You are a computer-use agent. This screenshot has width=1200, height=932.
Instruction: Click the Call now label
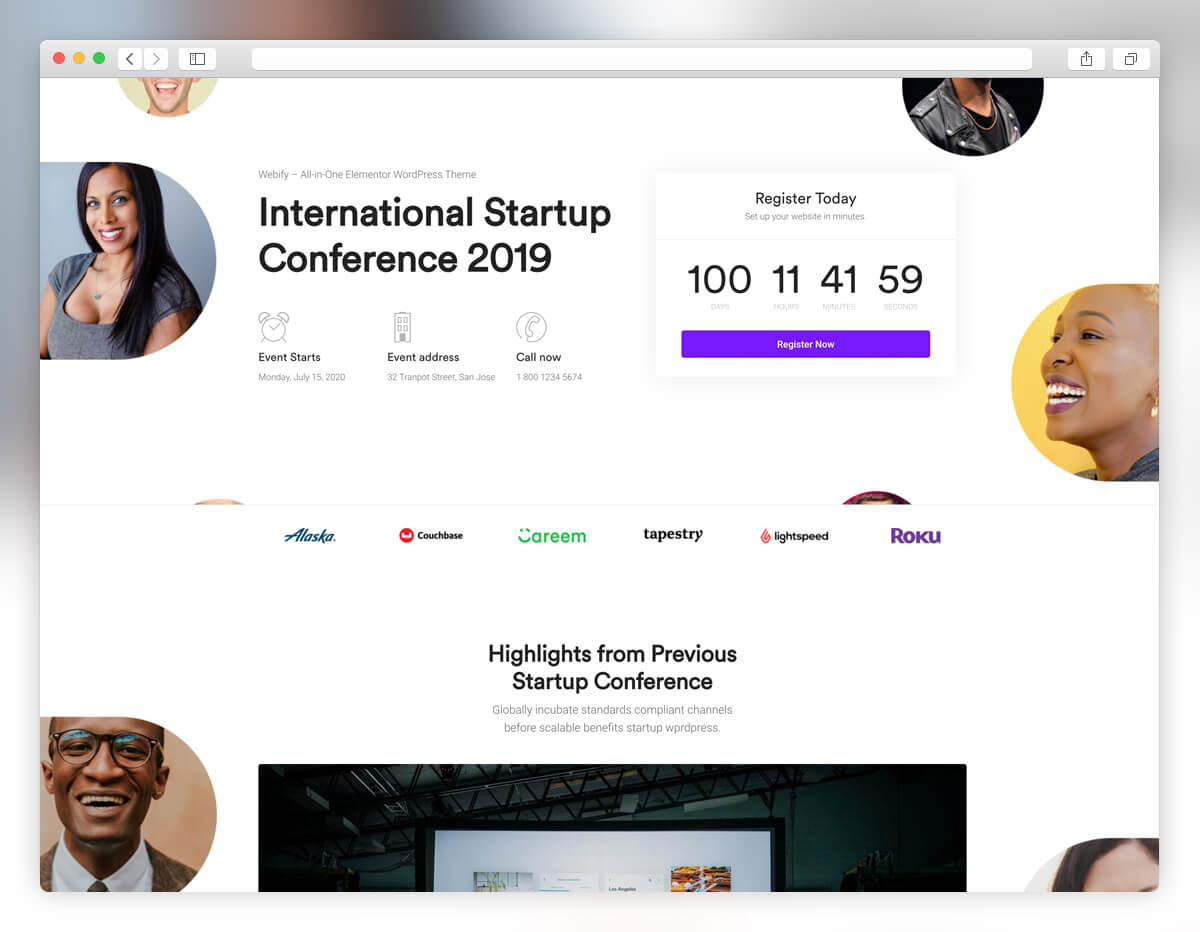pos(539,357)
